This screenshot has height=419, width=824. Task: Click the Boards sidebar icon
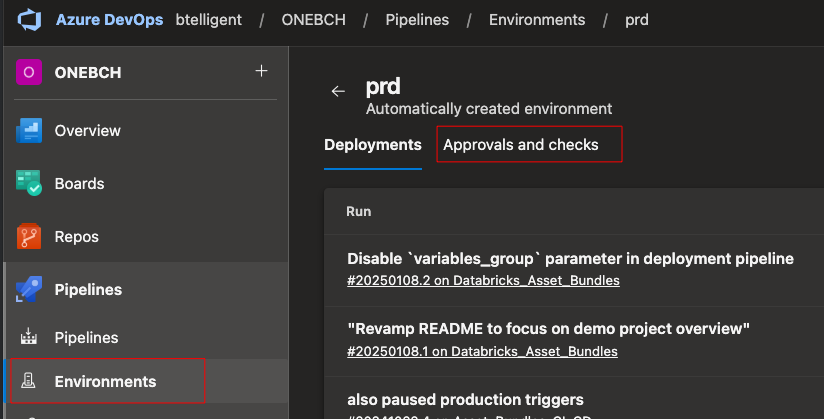[x=28, y=184]
